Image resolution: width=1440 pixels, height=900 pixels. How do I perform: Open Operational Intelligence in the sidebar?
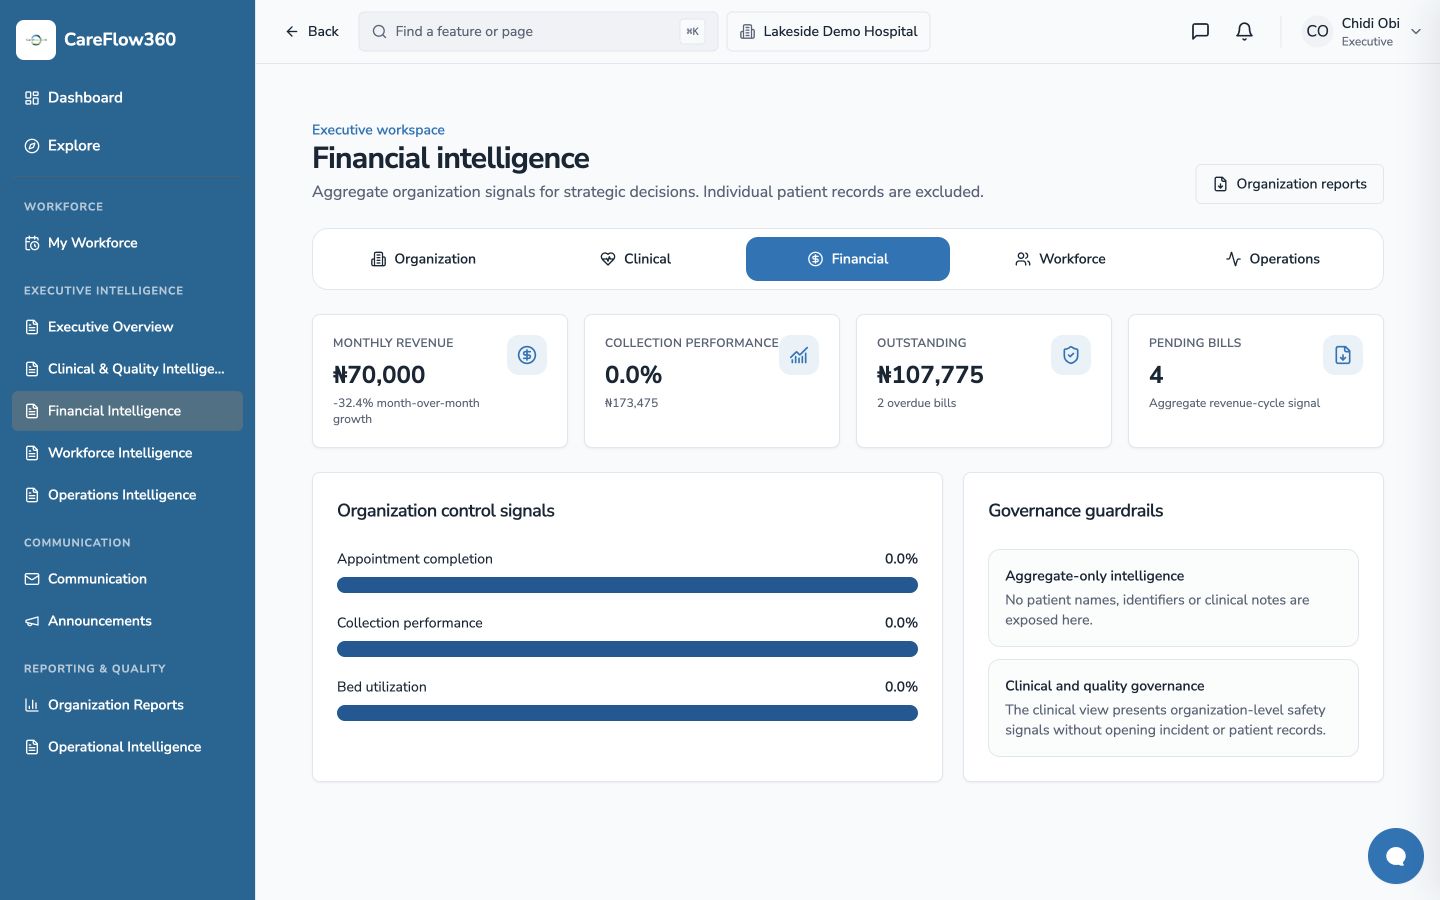[127, 747]
